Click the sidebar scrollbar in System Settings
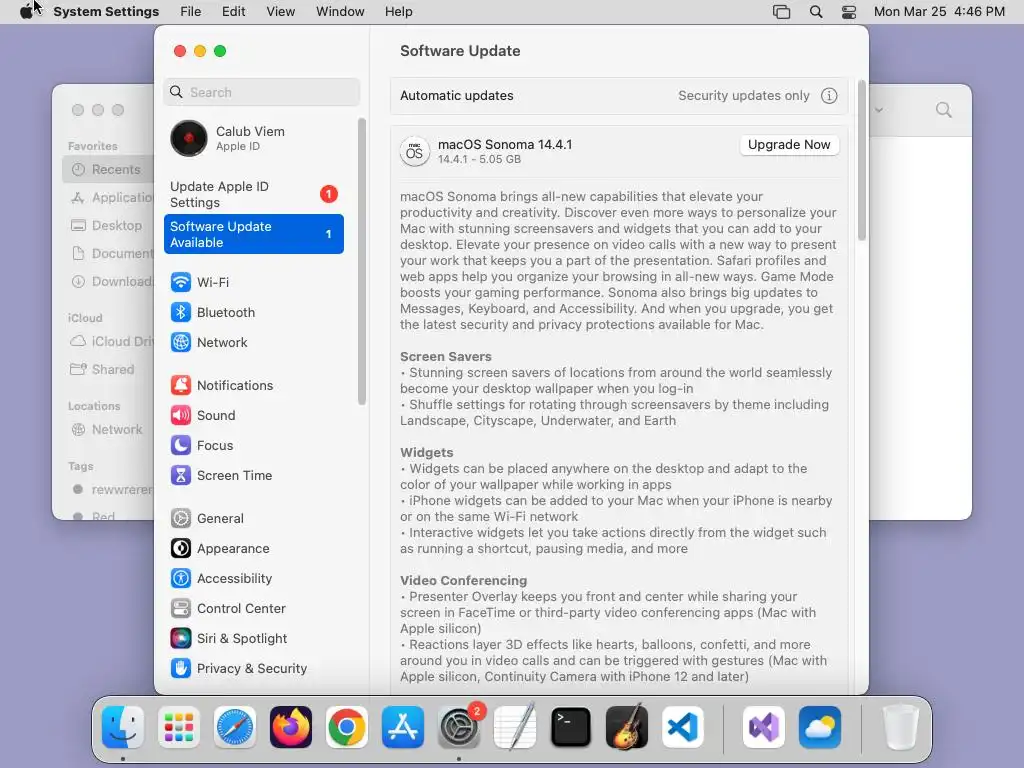This screenshot has height=768, width=1024. tap(362, 261)
